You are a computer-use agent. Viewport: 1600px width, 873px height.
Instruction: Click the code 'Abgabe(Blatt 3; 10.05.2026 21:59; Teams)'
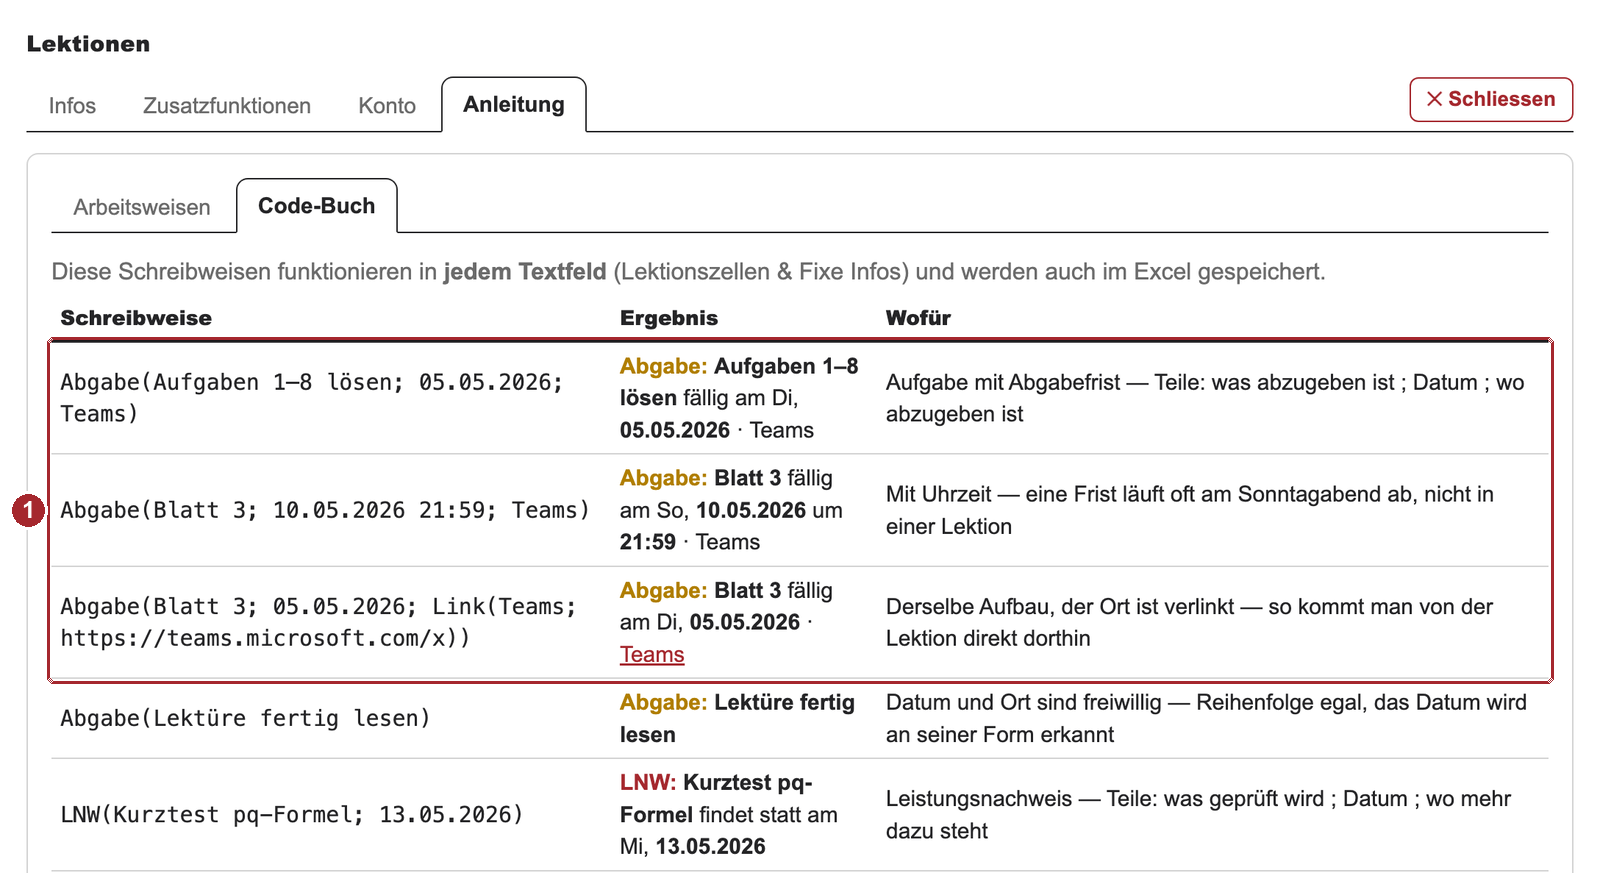click(325, 510)
